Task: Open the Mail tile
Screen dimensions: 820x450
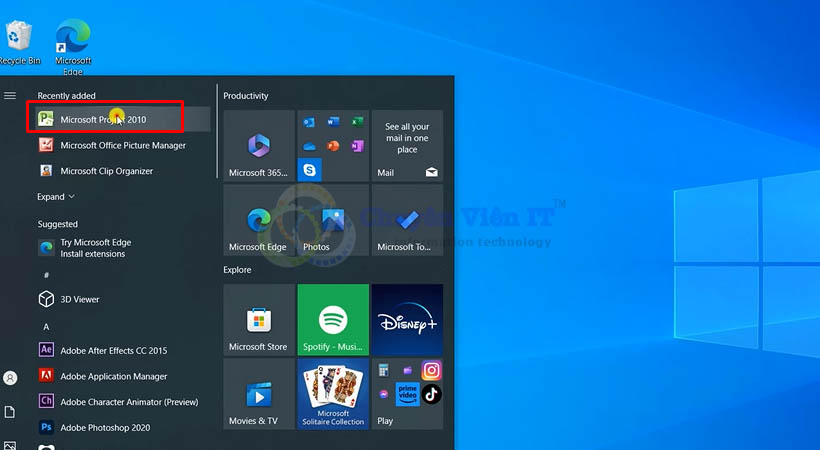Action: pos(407,146)
